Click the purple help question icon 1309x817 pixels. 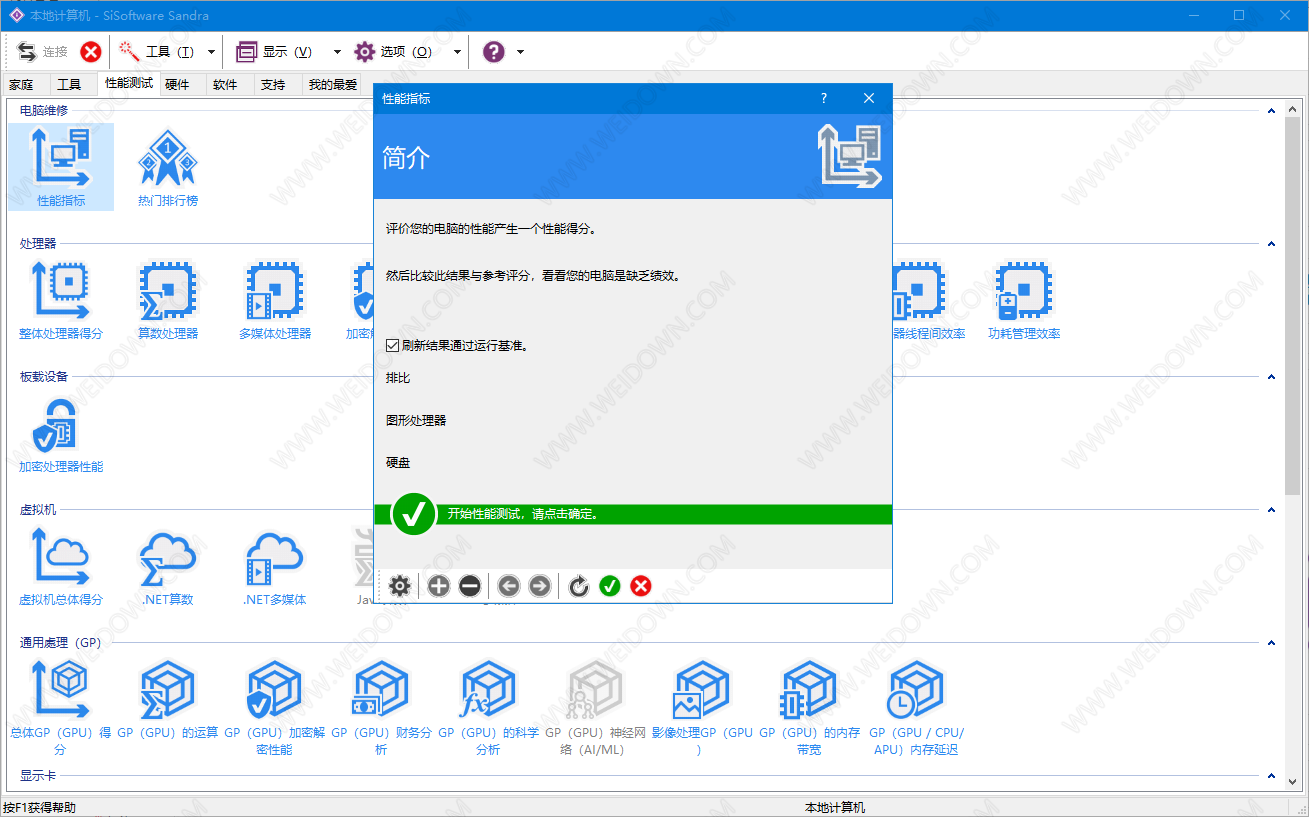(x=494, y=52)
